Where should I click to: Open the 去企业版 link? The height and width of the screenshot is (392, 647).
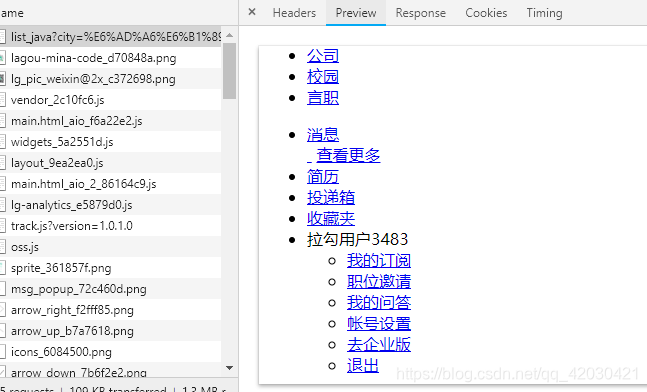pos(379,345)
